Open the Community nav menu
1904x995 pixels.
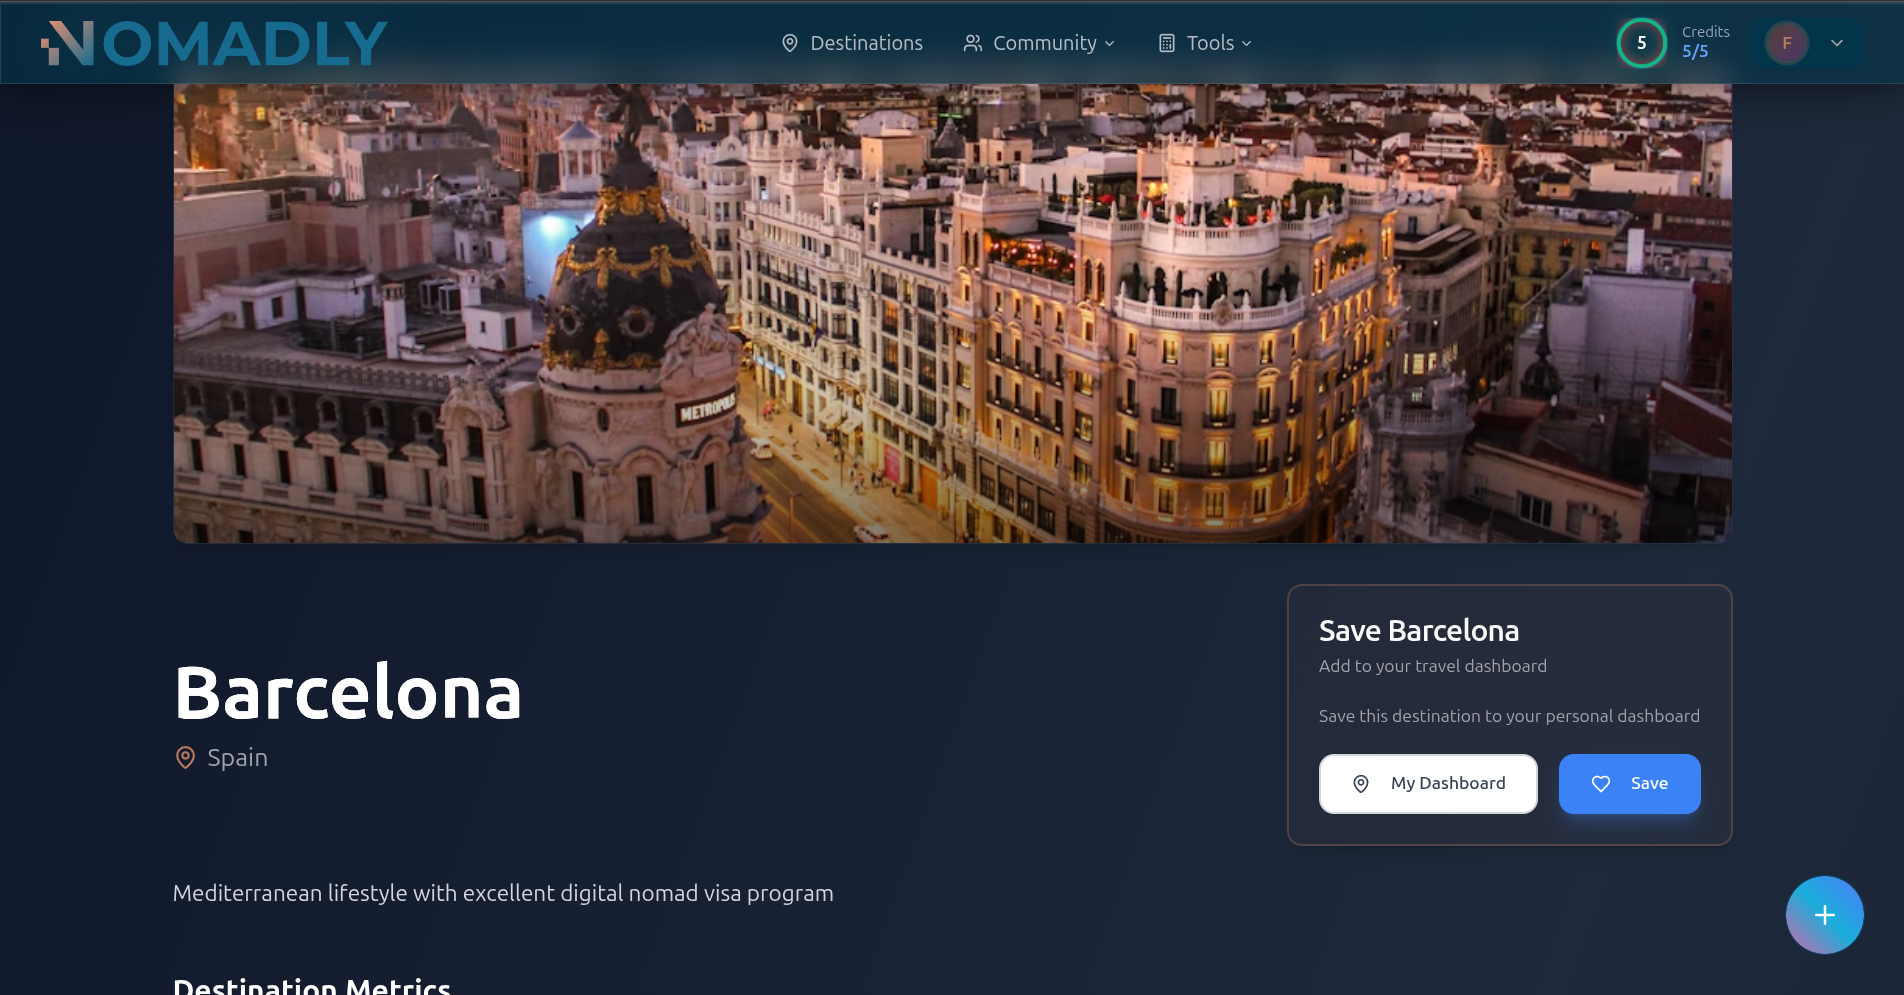click(1039, 43)
